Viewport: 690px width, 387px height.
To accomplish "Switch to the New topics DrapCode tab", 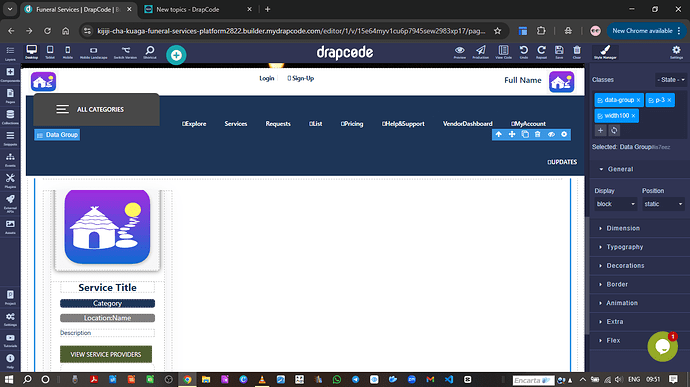I will [198, 9].
